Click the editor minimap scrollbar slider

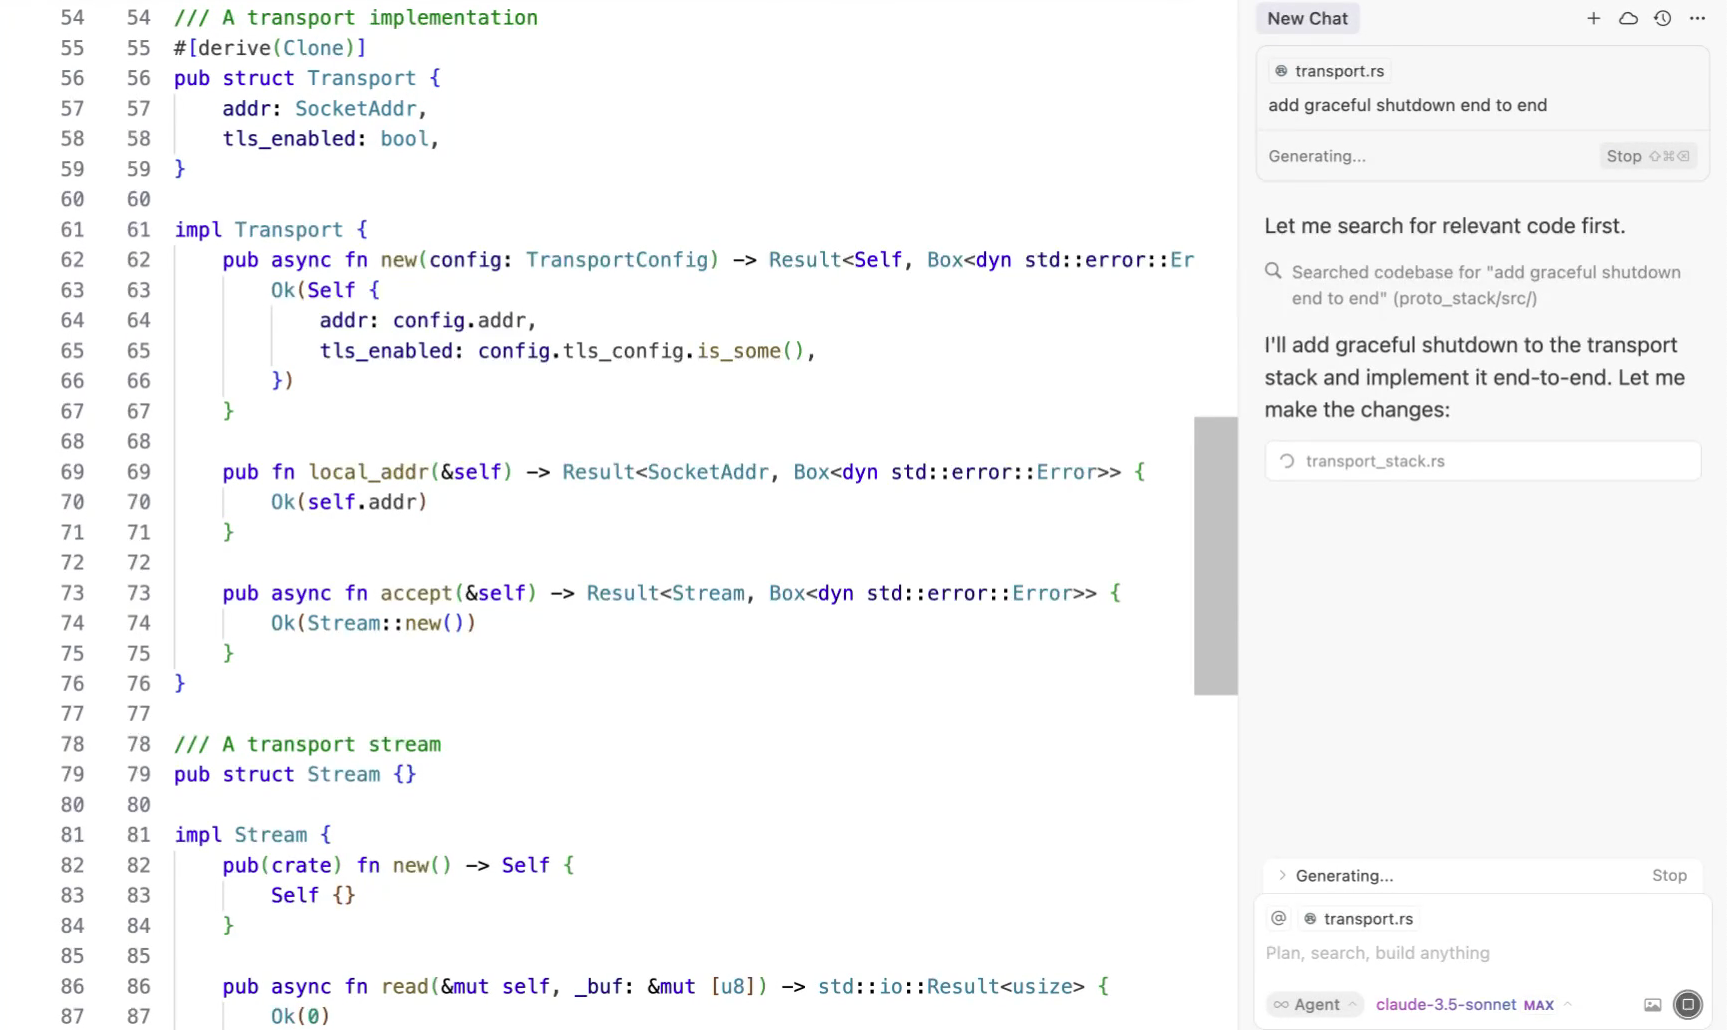1215,555
